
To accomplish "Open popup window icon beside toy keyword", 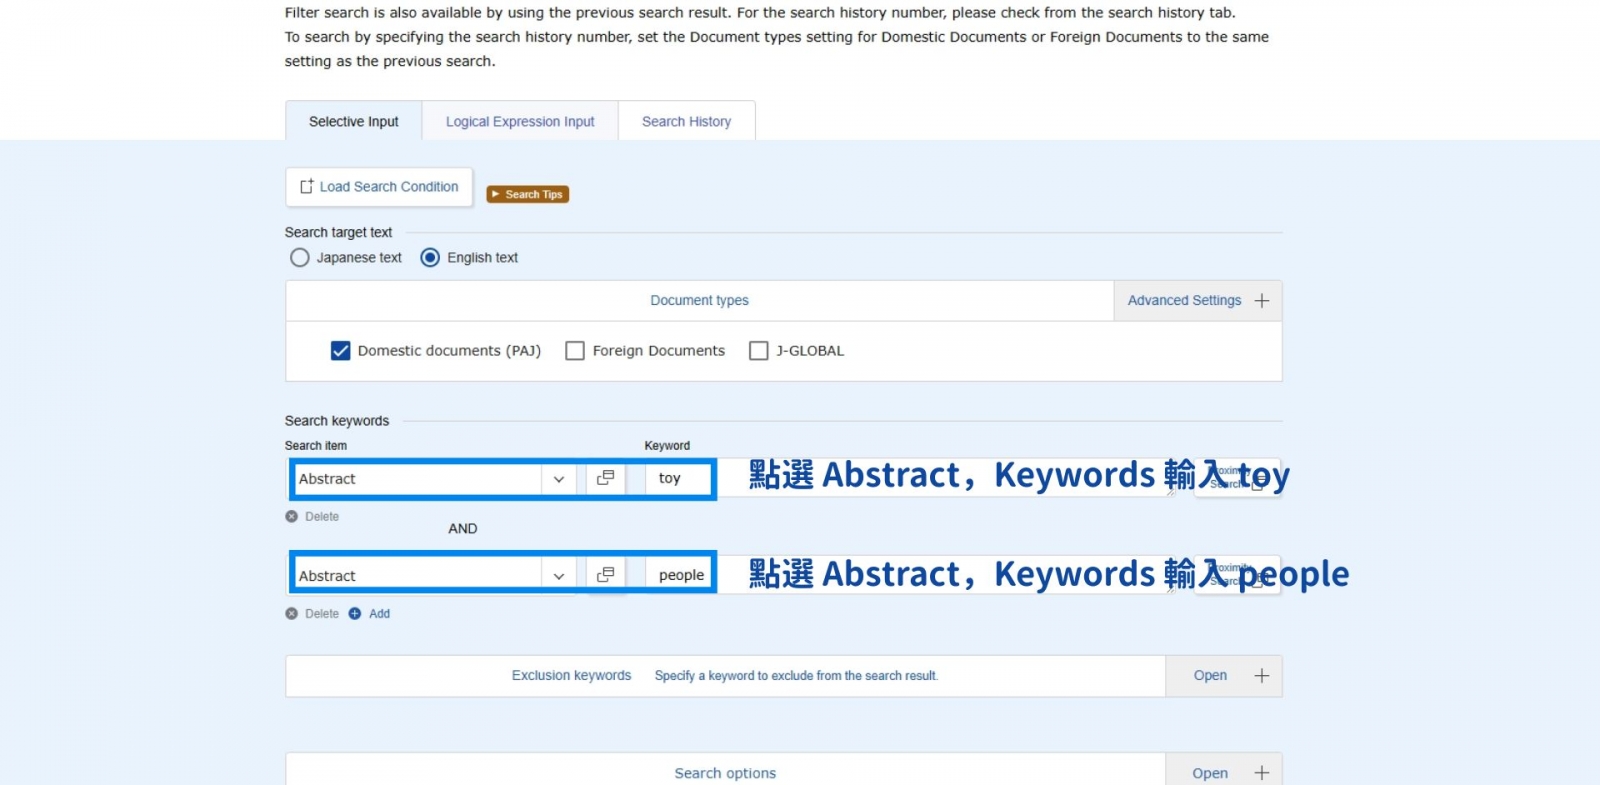I will pos(605,478).
